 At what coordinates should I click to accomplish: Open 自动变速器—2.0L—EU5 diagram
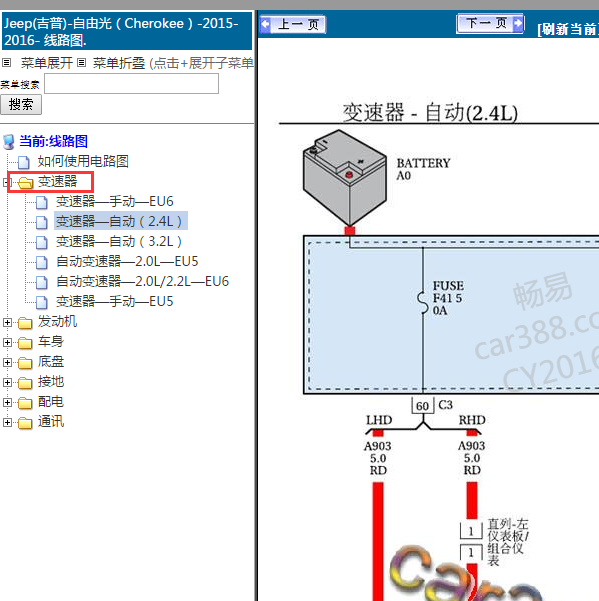pyautogui.click(x=127, y=261)
